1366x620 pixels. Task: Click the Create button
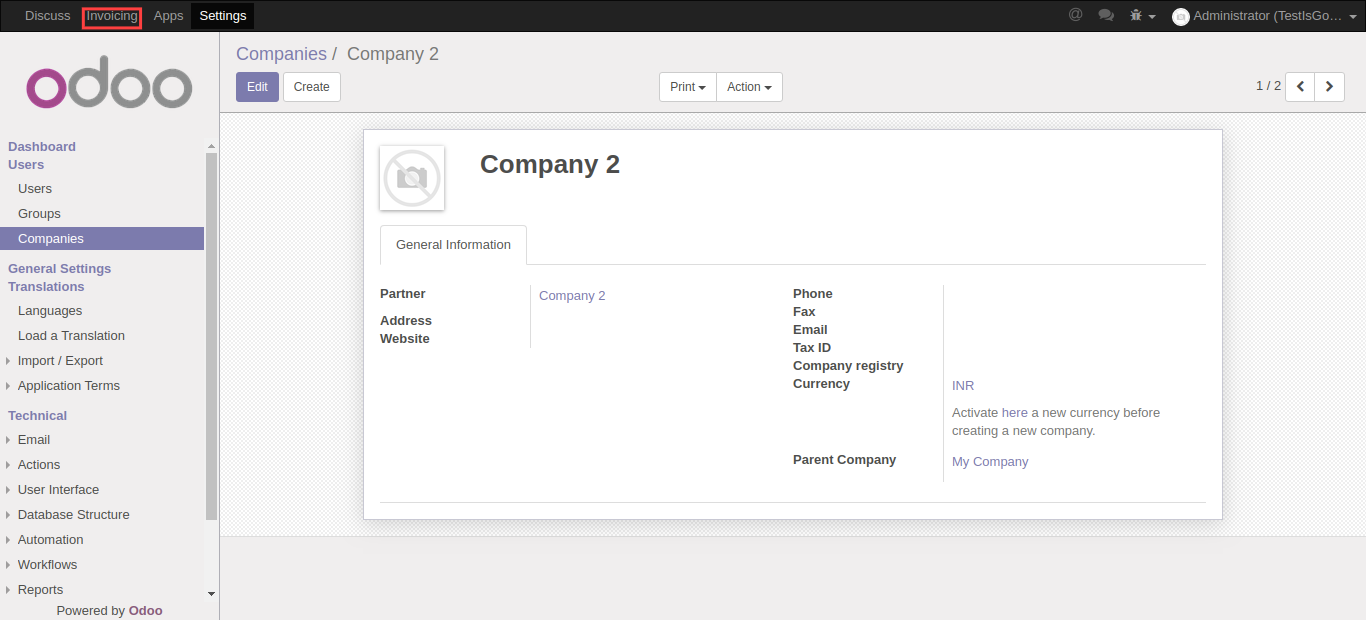(x=311, y=87)
